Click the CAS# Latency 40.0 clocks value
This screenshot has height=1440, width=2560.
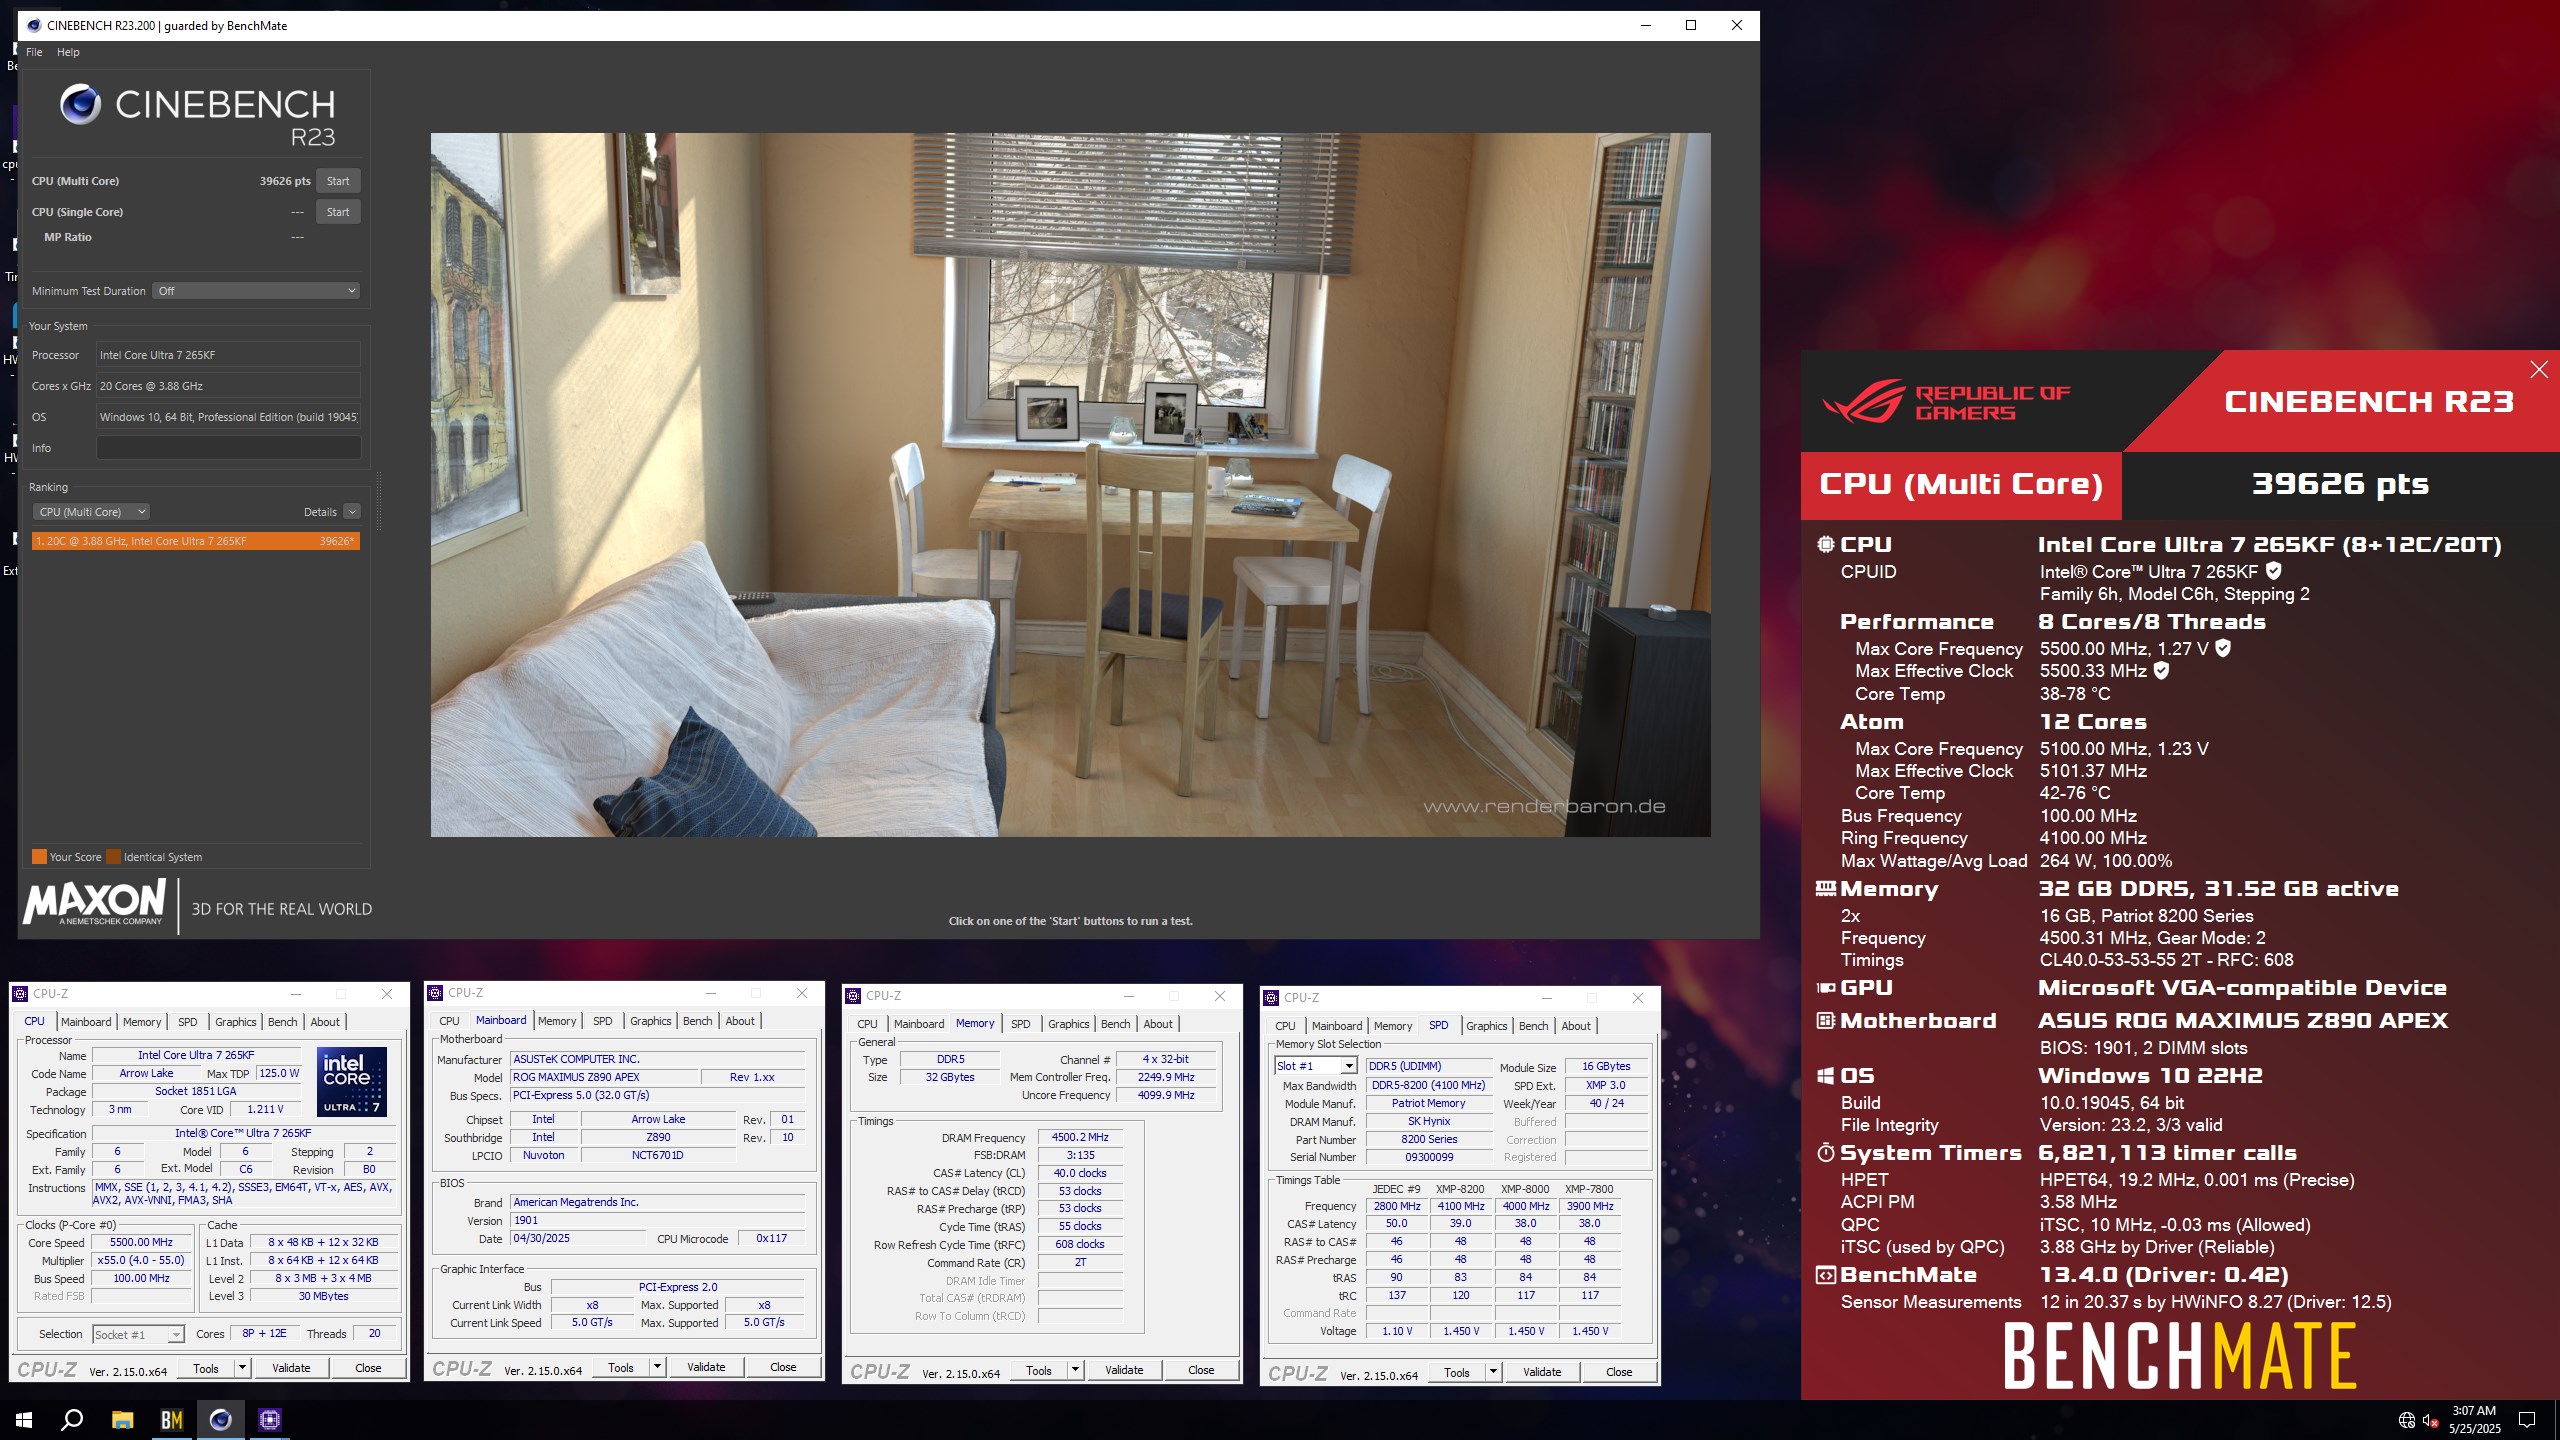coord(1080,1174)
